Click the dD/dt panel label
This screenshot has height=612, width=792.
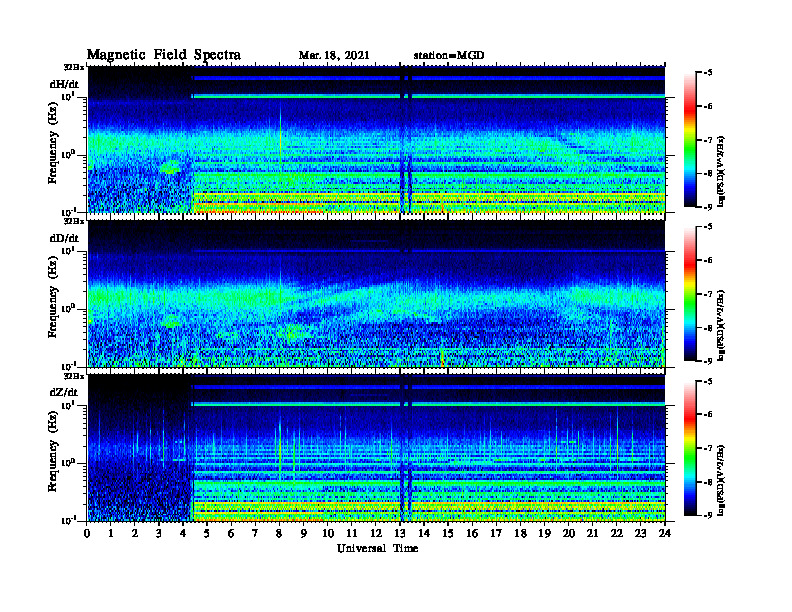pos(64,238)
